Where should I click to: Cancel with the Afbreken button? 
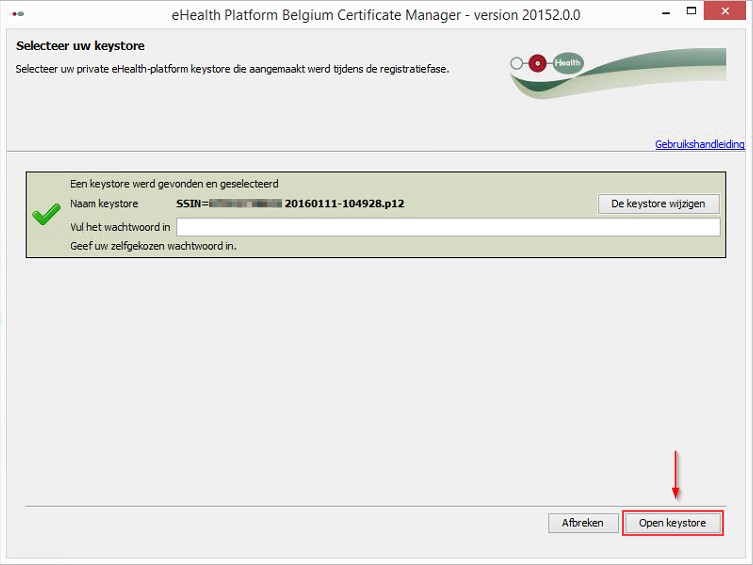coord(583,523)
